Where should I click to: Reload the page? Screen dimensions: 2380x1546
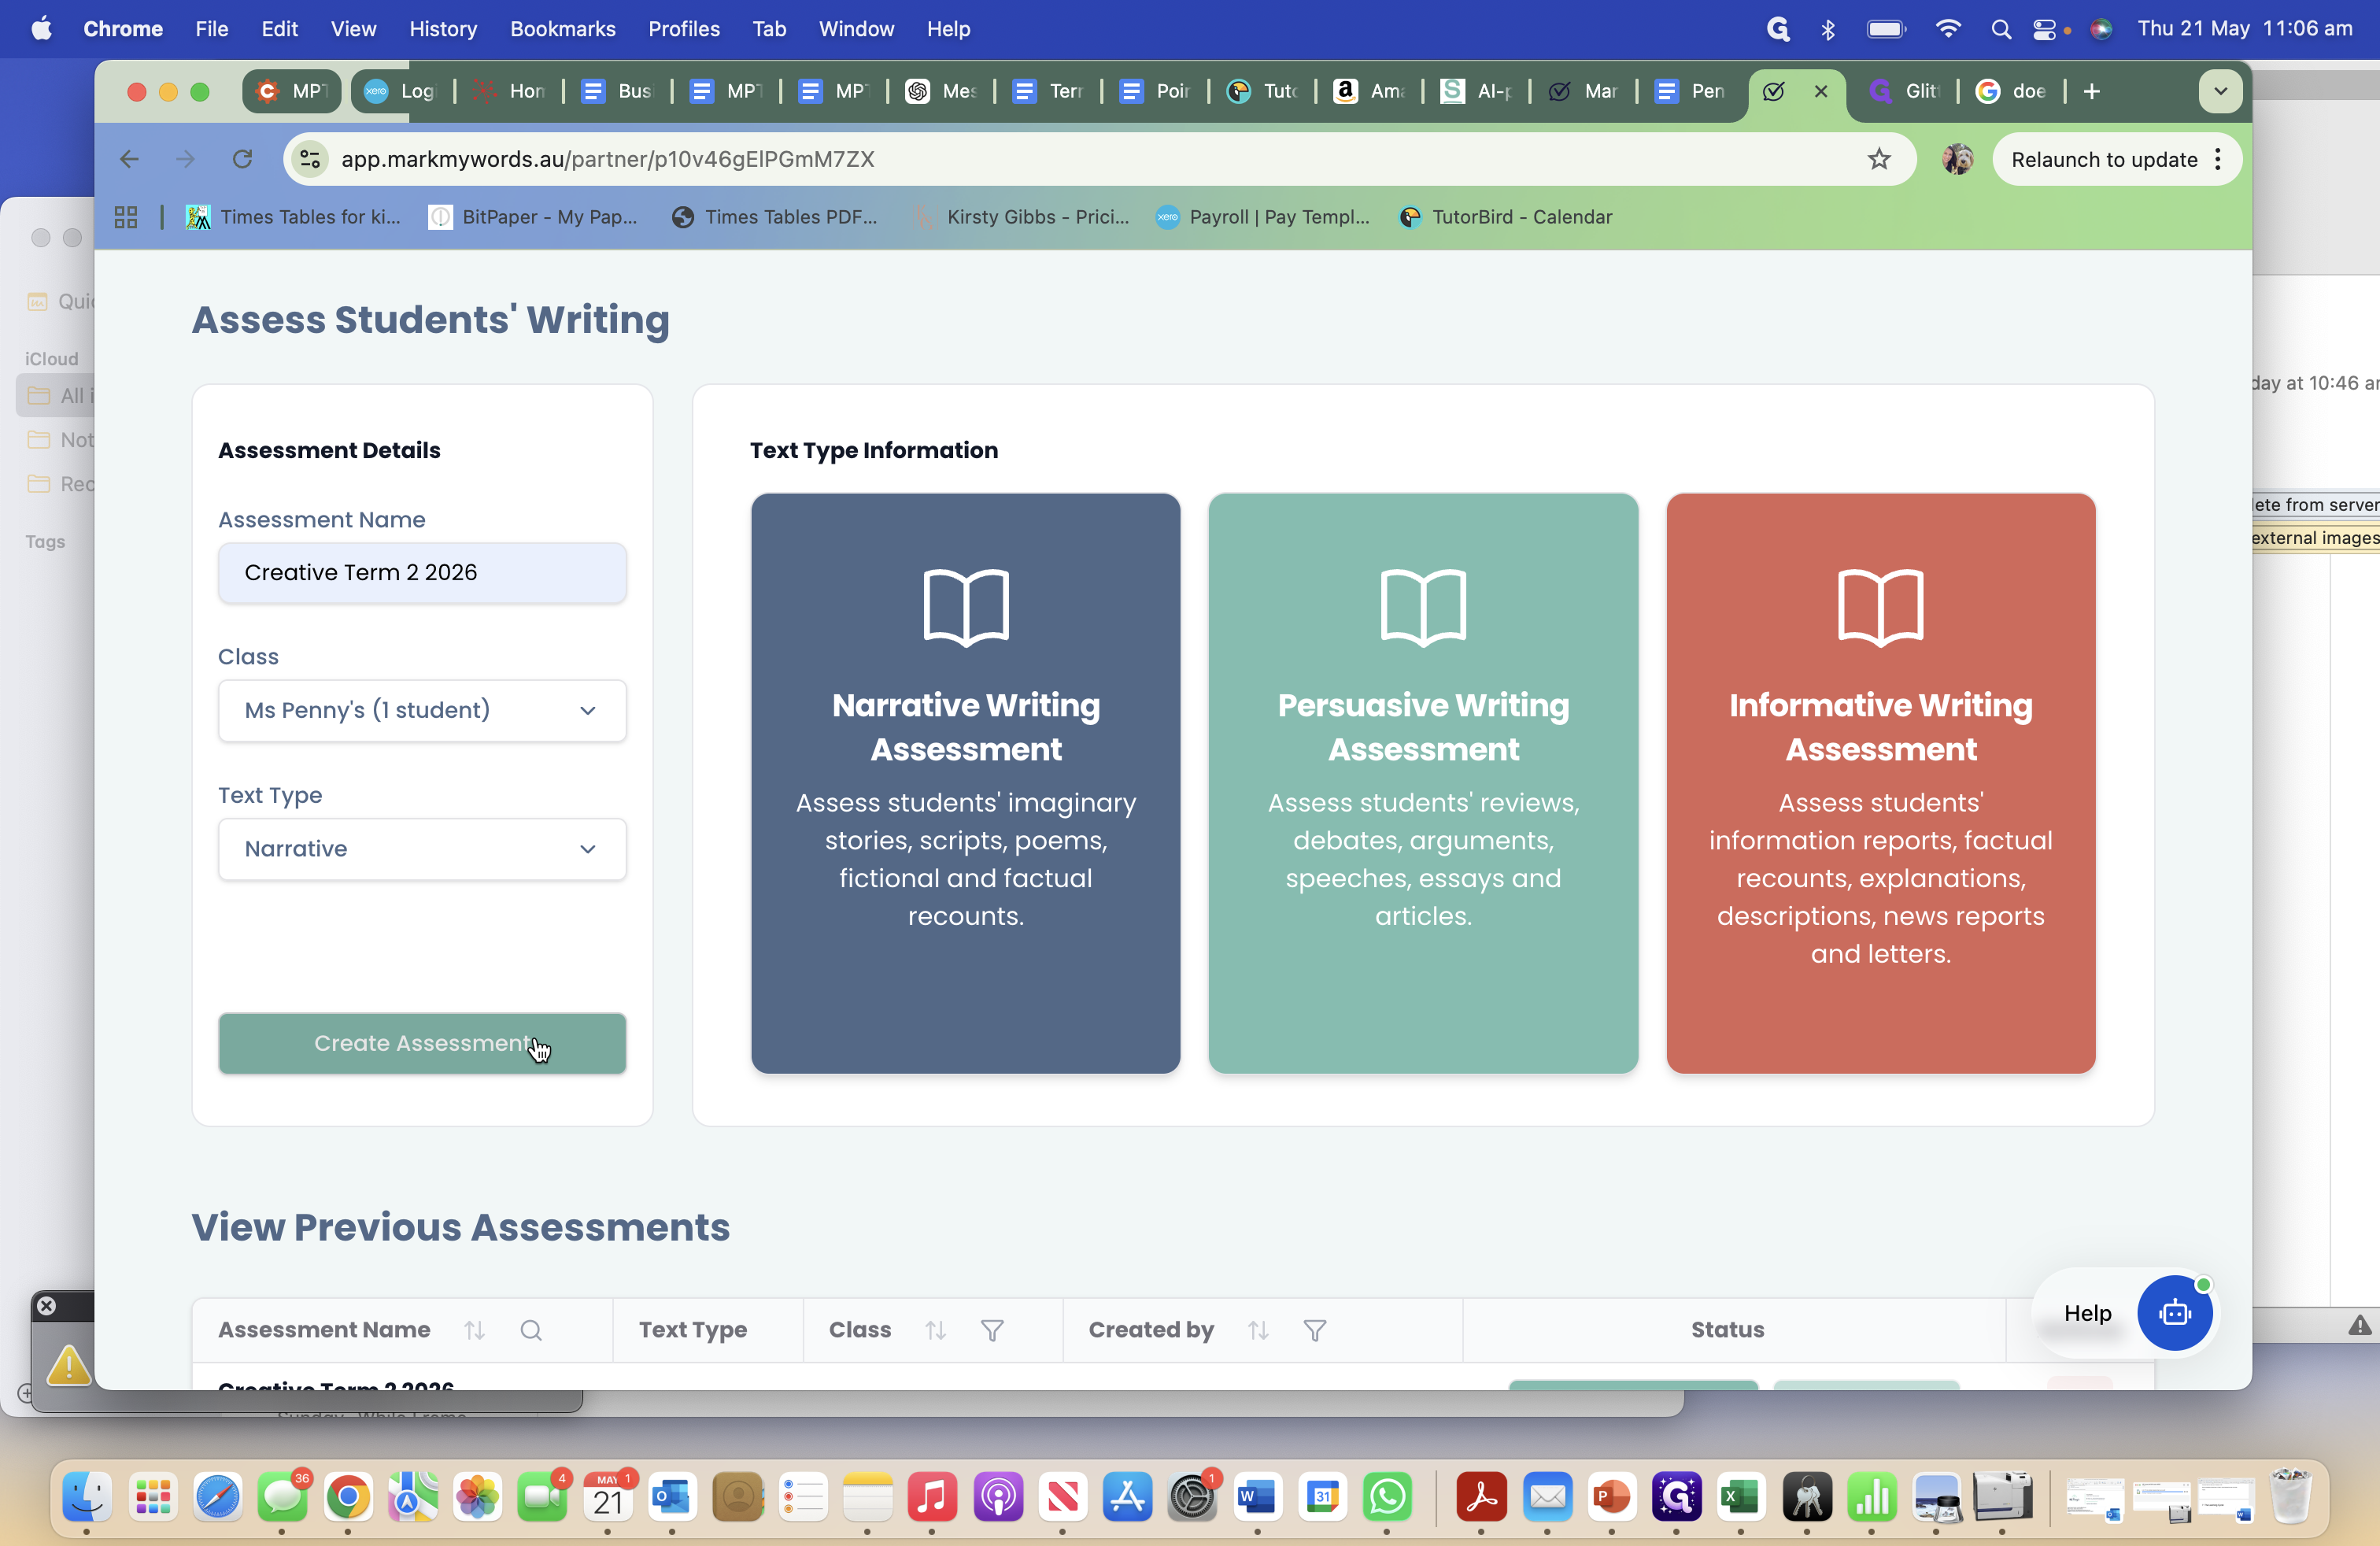(242, 159)
